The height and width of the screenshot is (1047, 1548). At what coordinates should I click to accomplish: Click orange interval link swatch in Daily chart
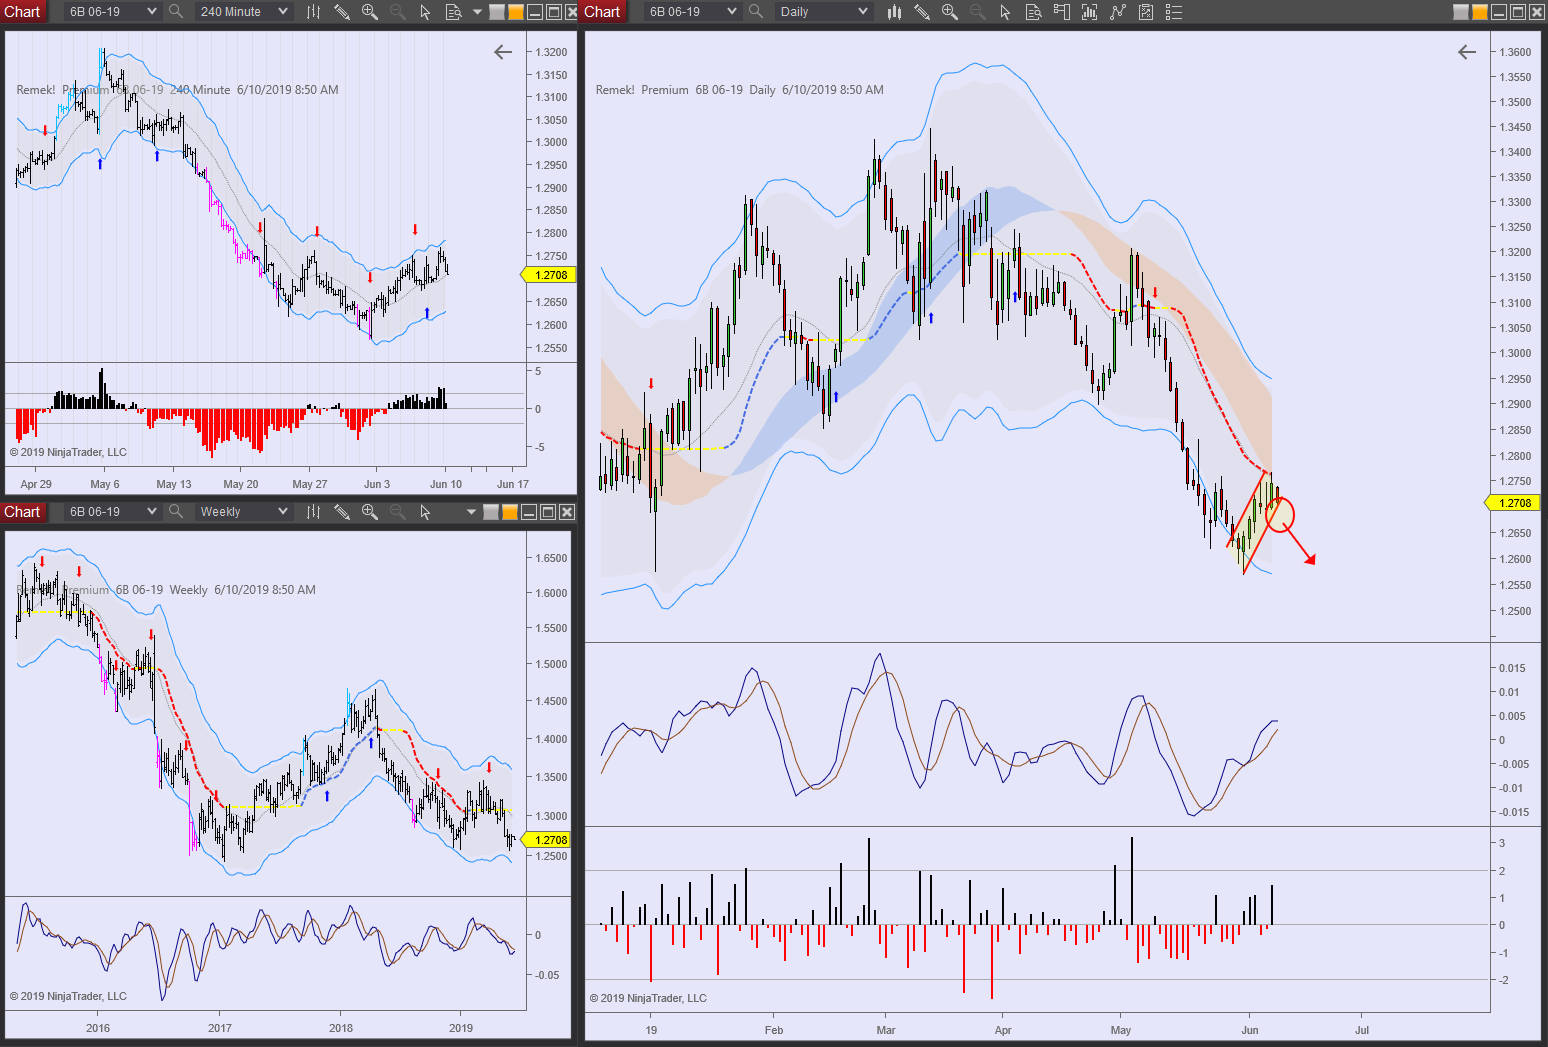[x=1479, y=12]
